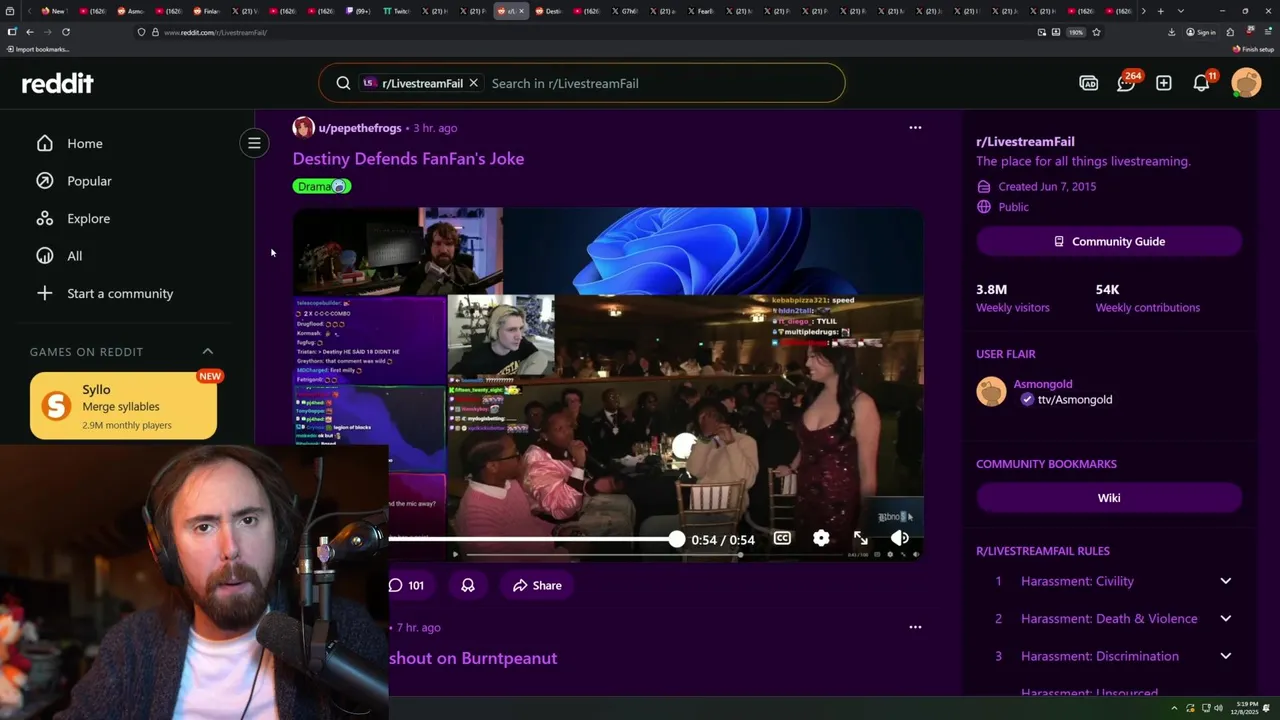Give an award to the post
This screenshot has width=1280, height=720.
[468, 585]
